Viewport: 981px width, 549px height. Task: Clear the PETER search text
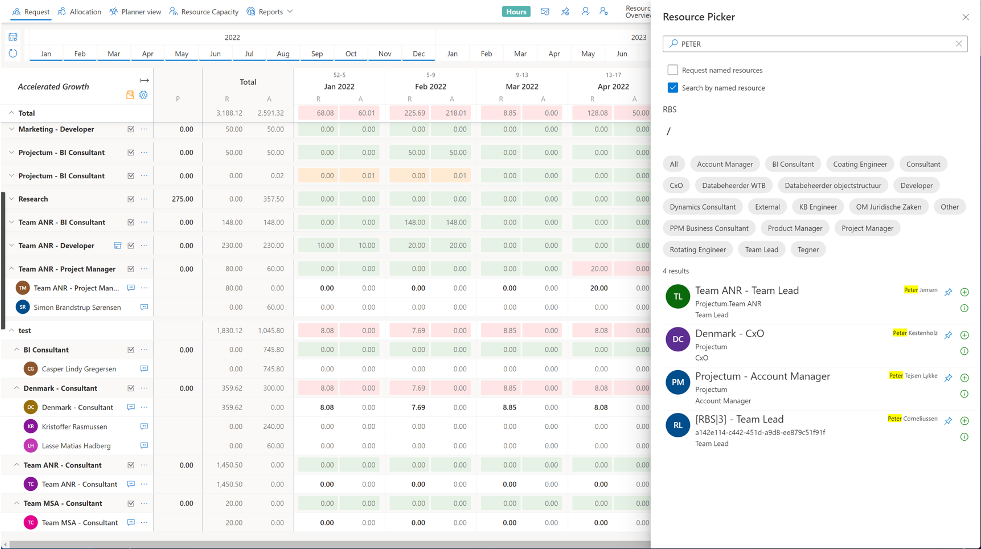pos(958,44)
